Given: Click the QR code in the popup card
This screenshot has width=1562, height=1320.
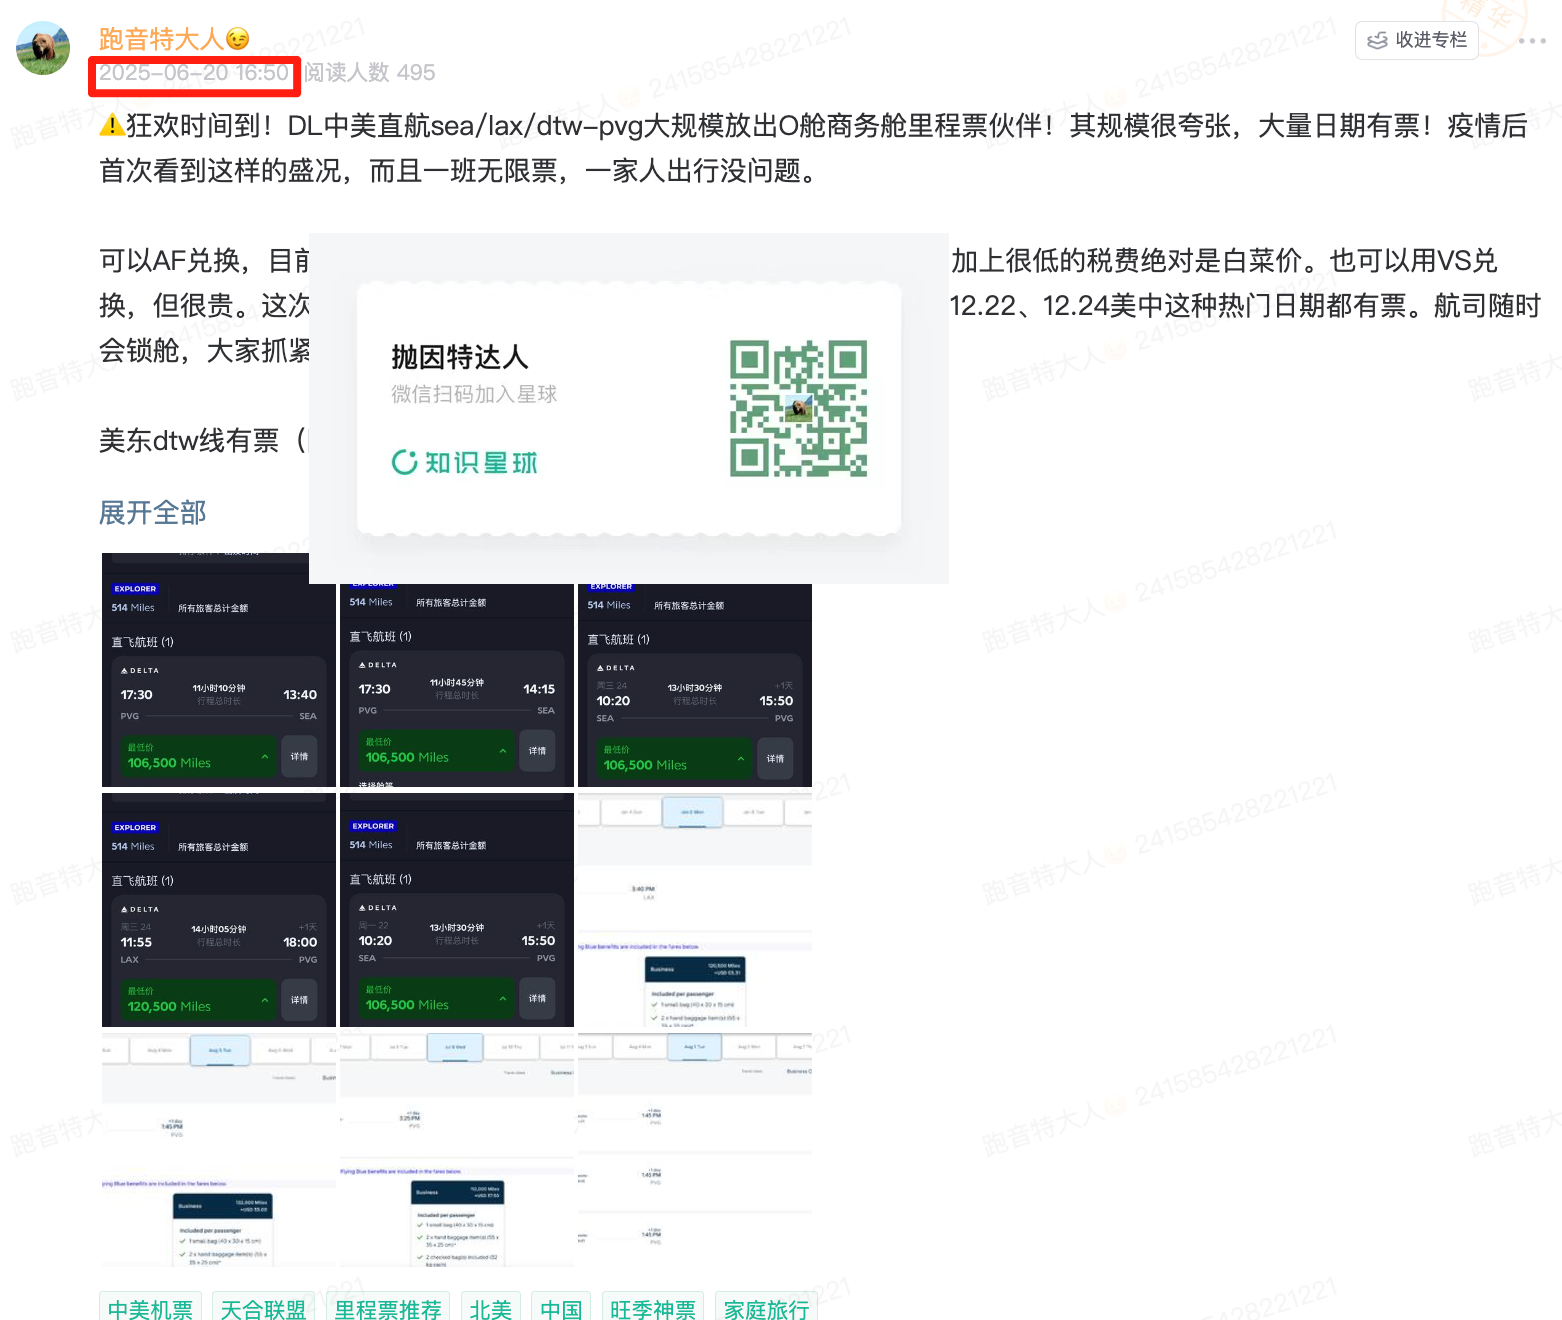Looking at the screenshot, I should pyautogui.click(x=798, y=408).
